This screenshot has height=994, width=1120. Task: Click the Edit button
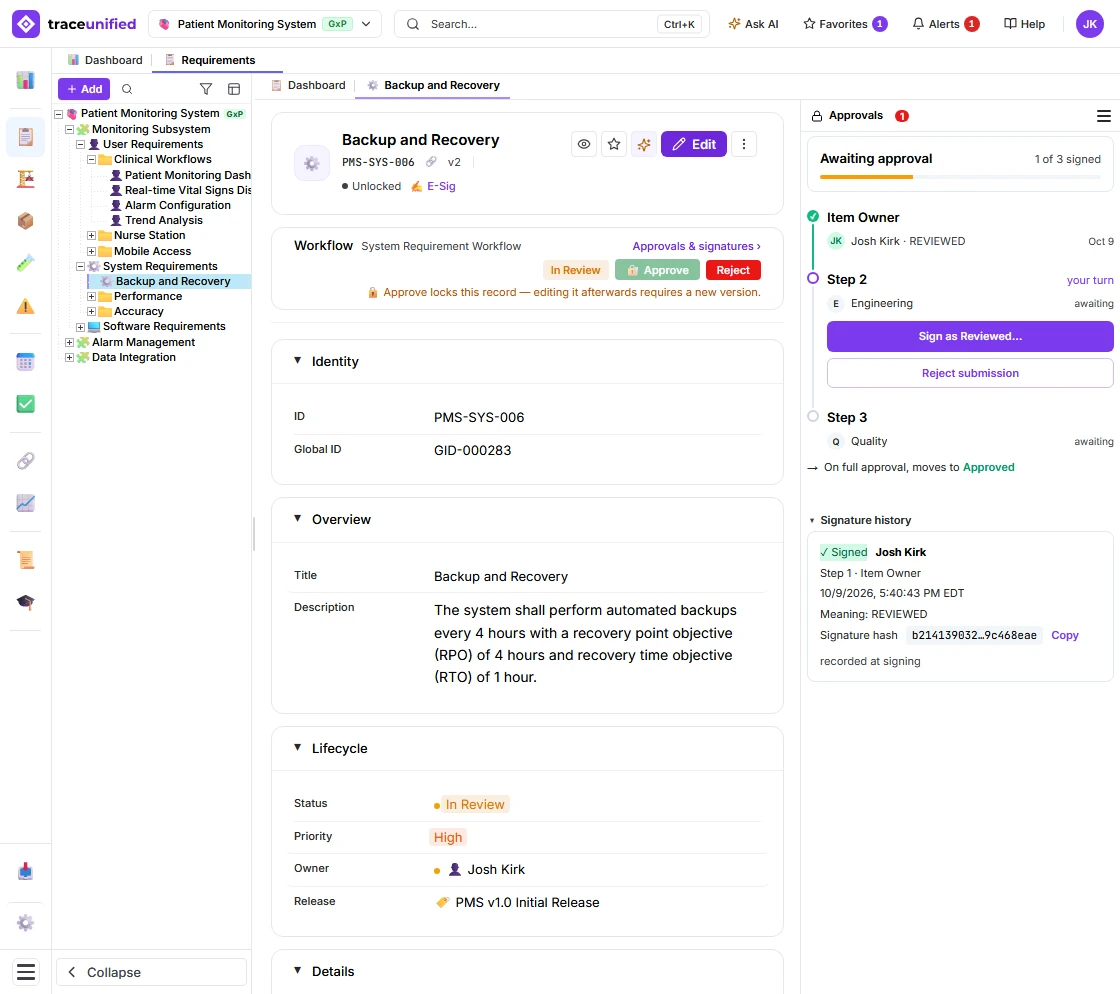pos(694,144)
